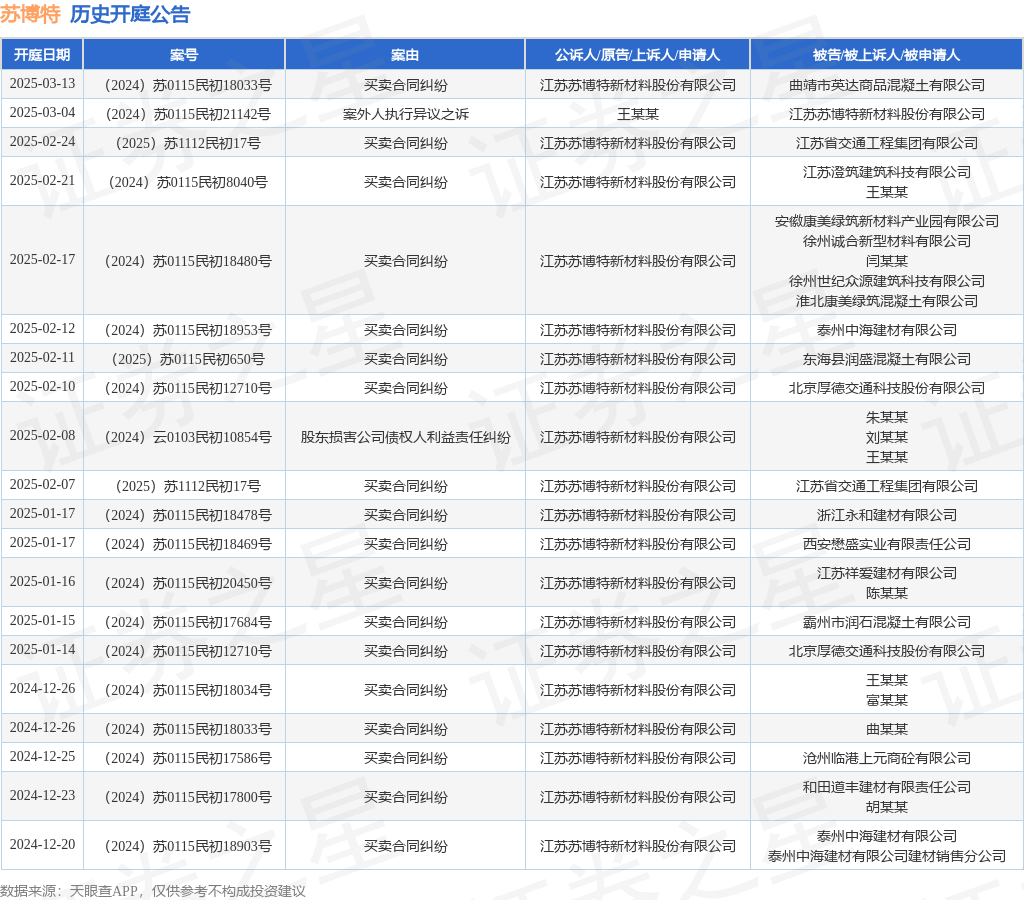Select the date 2025-01-14

click(42, 649)
